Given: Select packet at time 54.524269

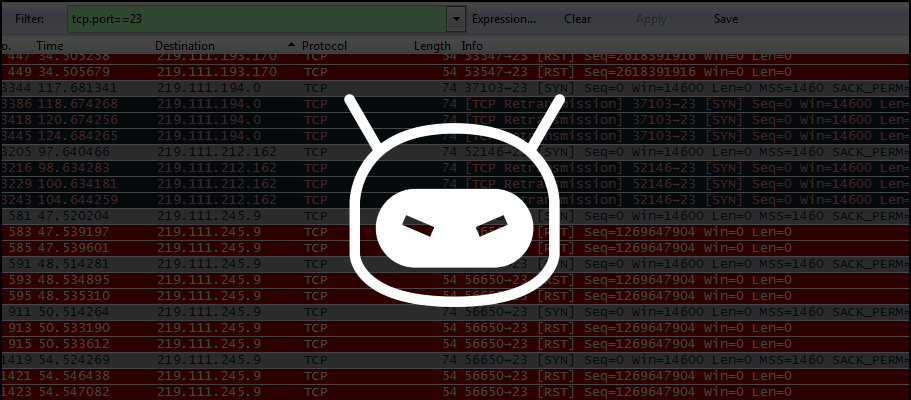Looking at the screenshot, I should (456, 360).
